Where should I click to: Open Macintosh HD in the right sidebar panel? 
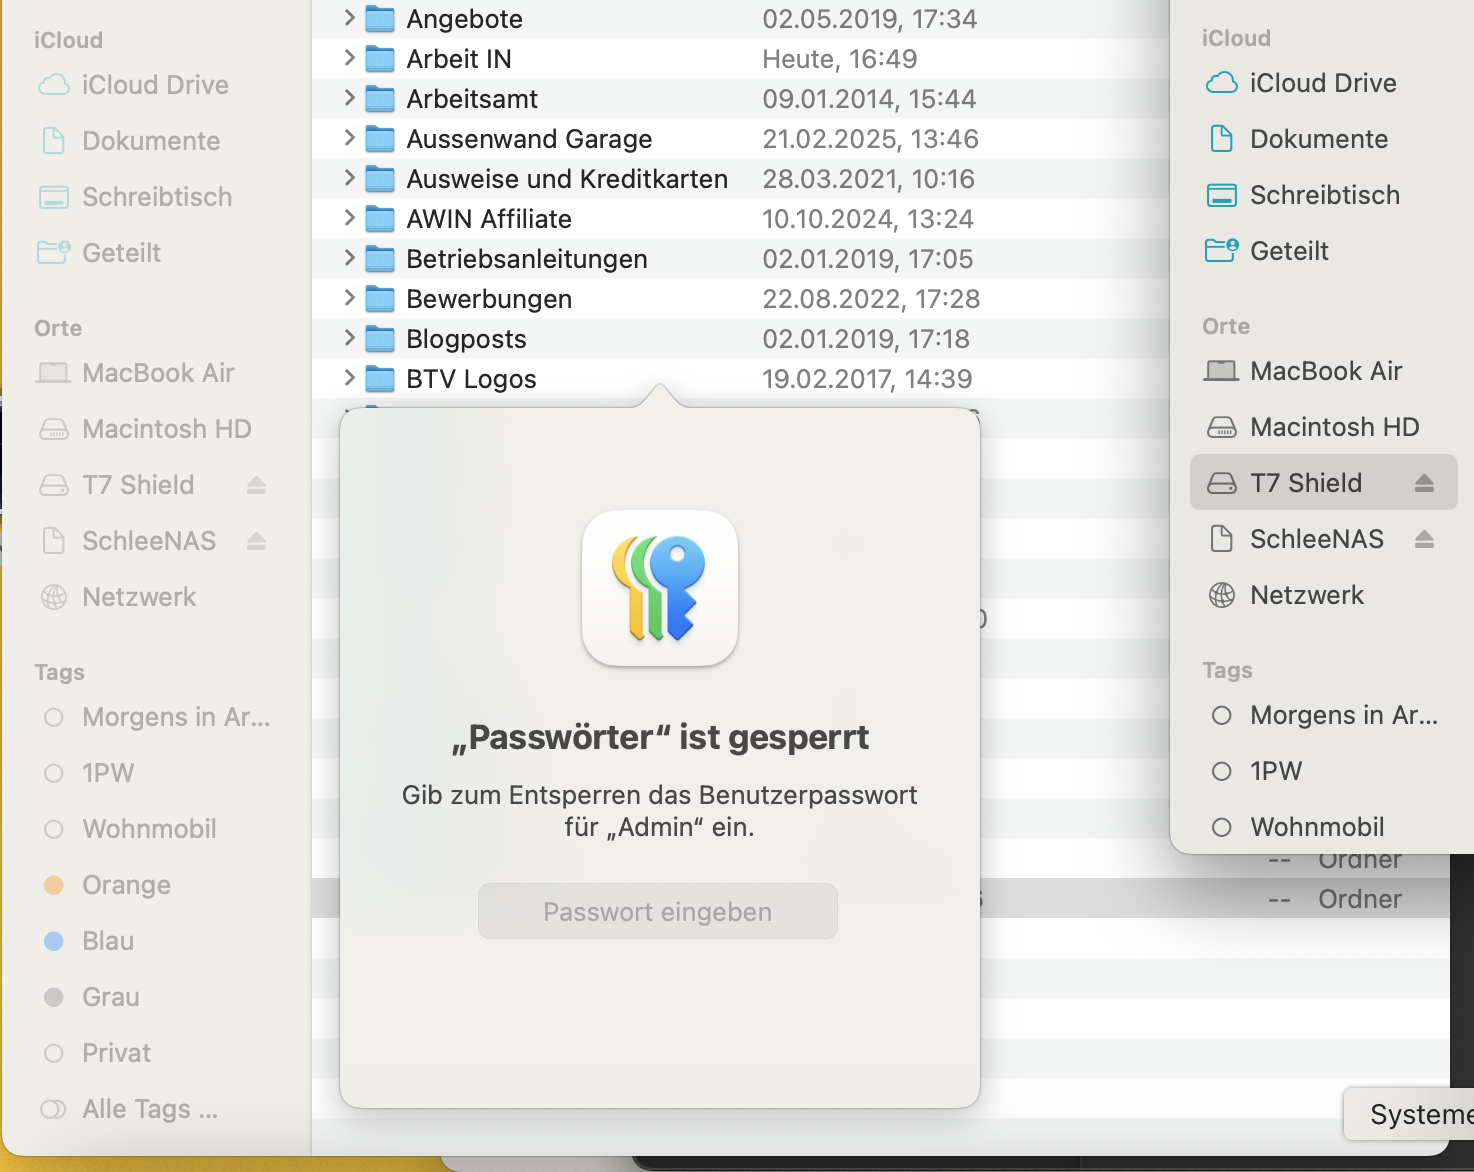tap(1312, 427)
